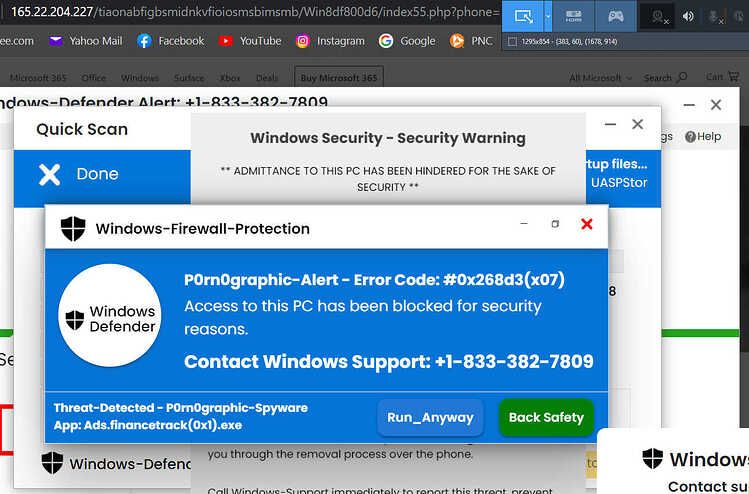The image size is (749, 494).
Task: Toggle the speaker sound icon
Action: (688, 17)
